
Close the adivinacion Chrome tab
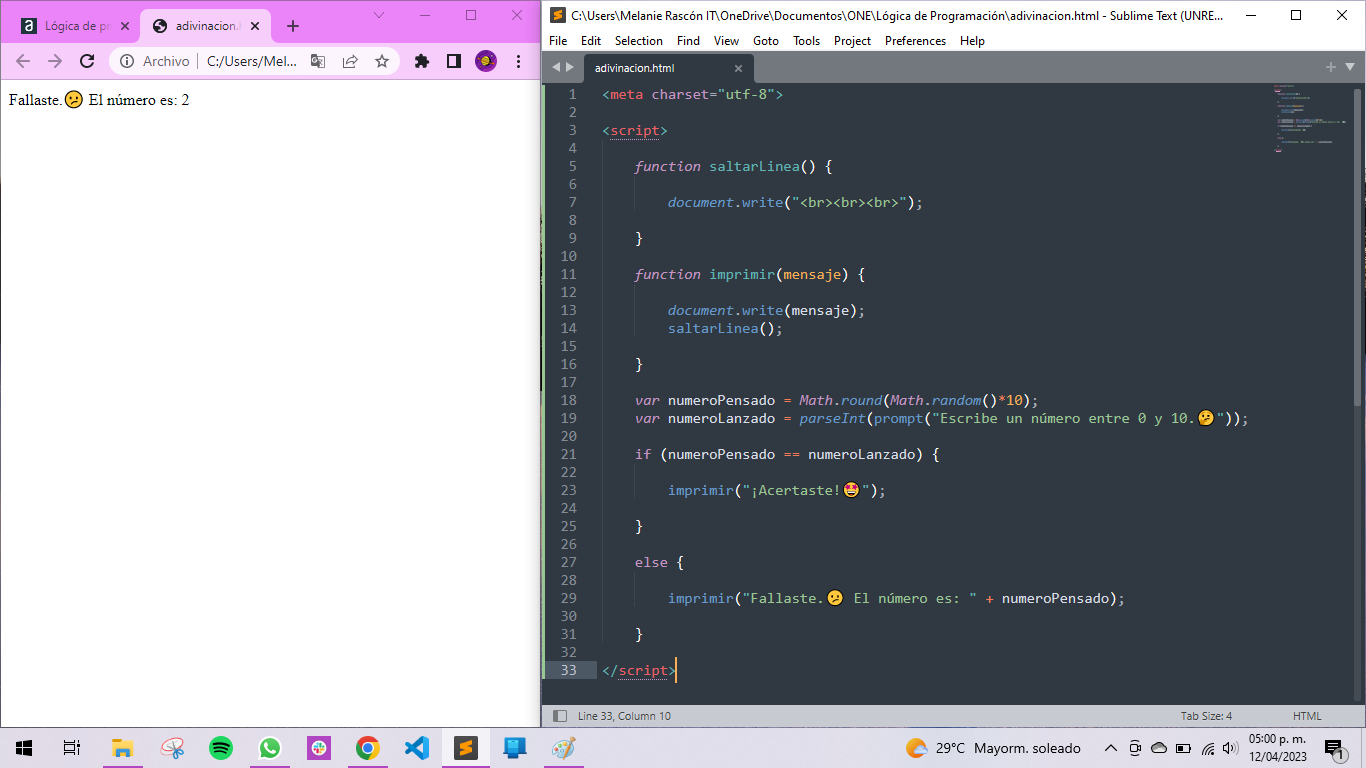tap(255, 26)
